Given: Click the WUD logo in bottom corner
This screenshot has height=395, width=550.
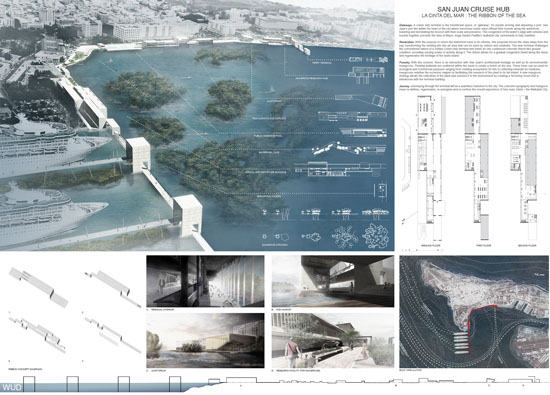Looking at the screenshot, I should pos(12,388).
